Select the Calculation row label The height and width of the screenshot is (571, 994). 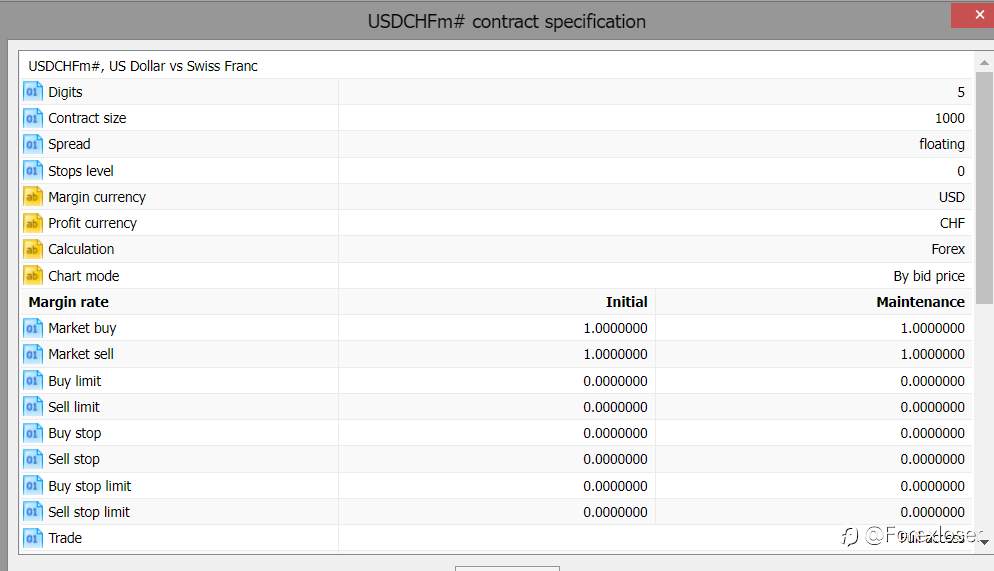(x=81, y=249)
